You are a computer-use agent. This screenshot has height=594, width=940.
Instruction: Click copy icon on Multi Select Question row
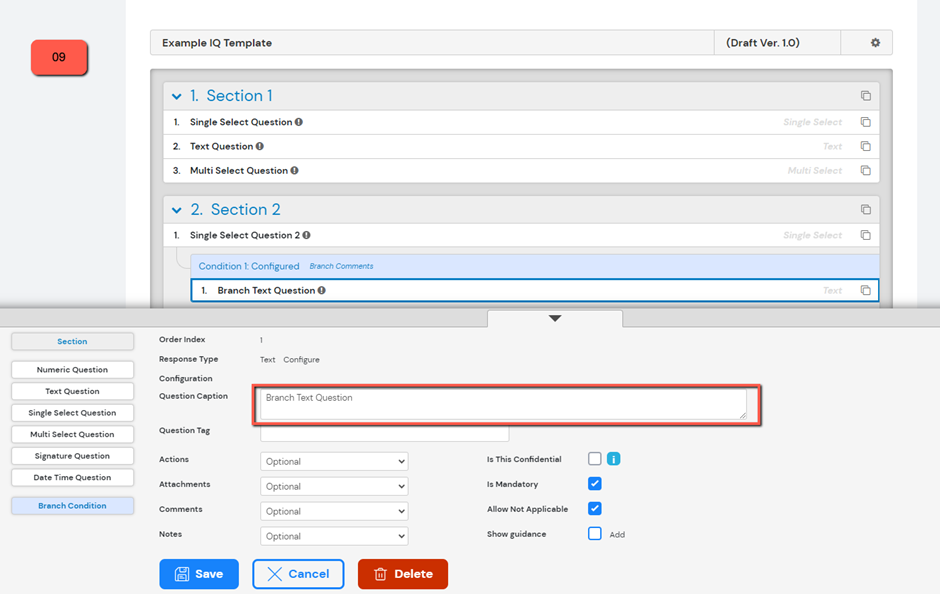865,171
